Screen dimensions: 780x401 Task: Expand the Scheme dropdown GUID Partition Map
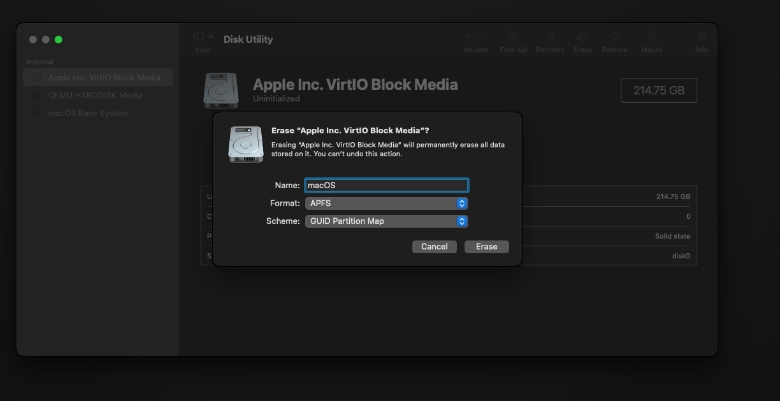pos(386,221)
